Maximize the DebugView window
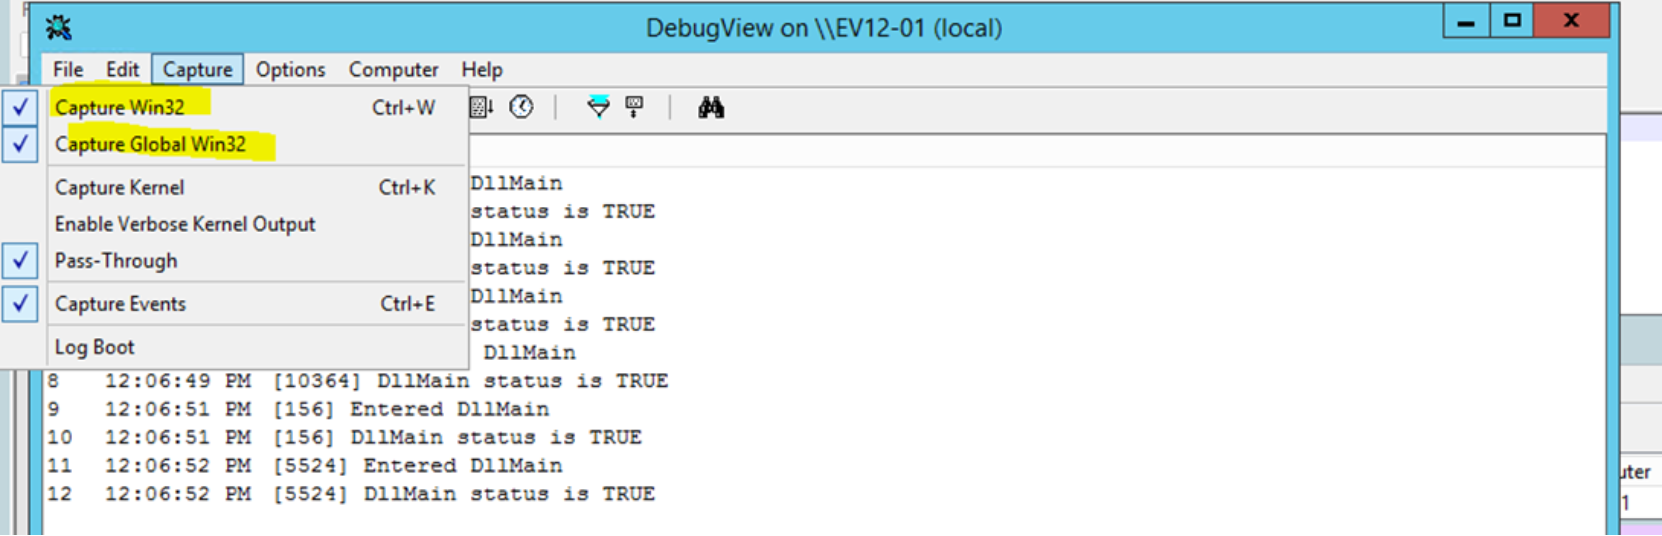The image size is (1662, 536). [x=1512, y=21]
